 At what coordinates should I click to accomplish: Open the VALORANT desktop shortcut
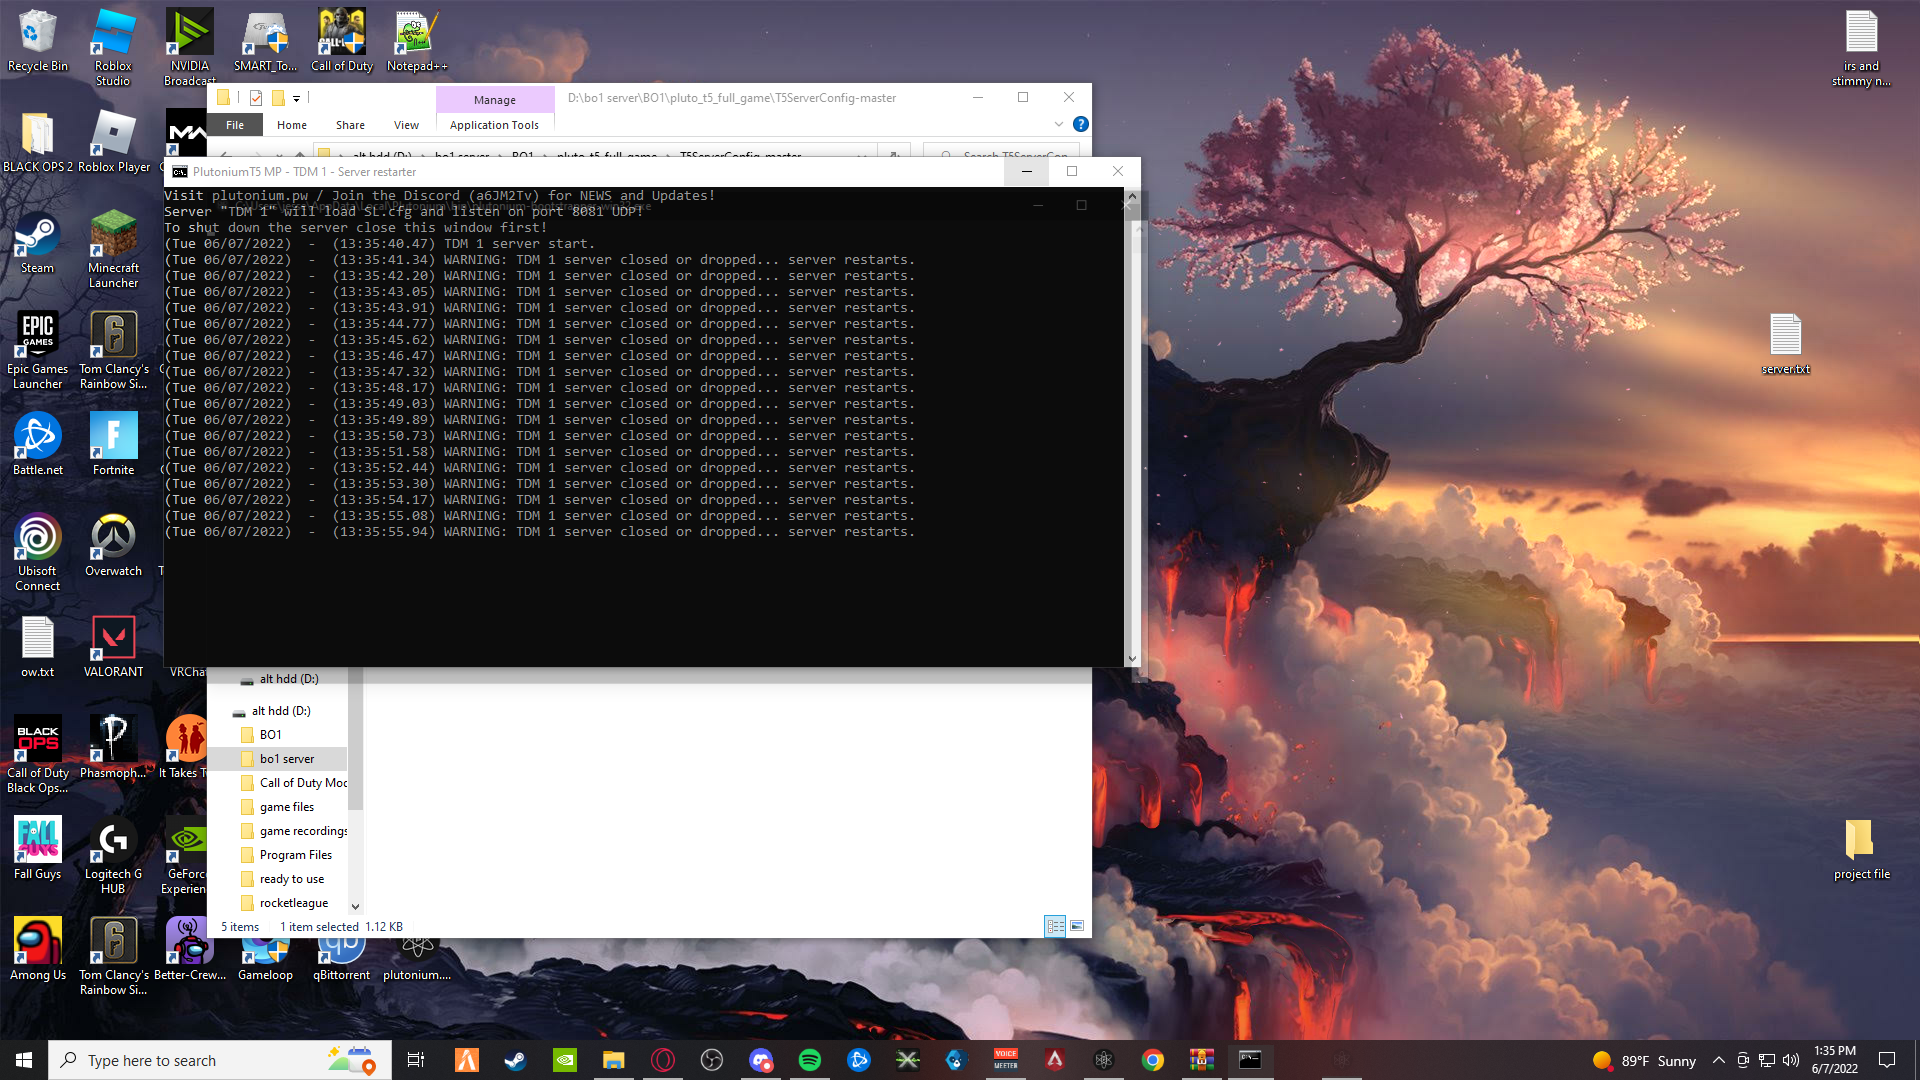tap(113, 647)
